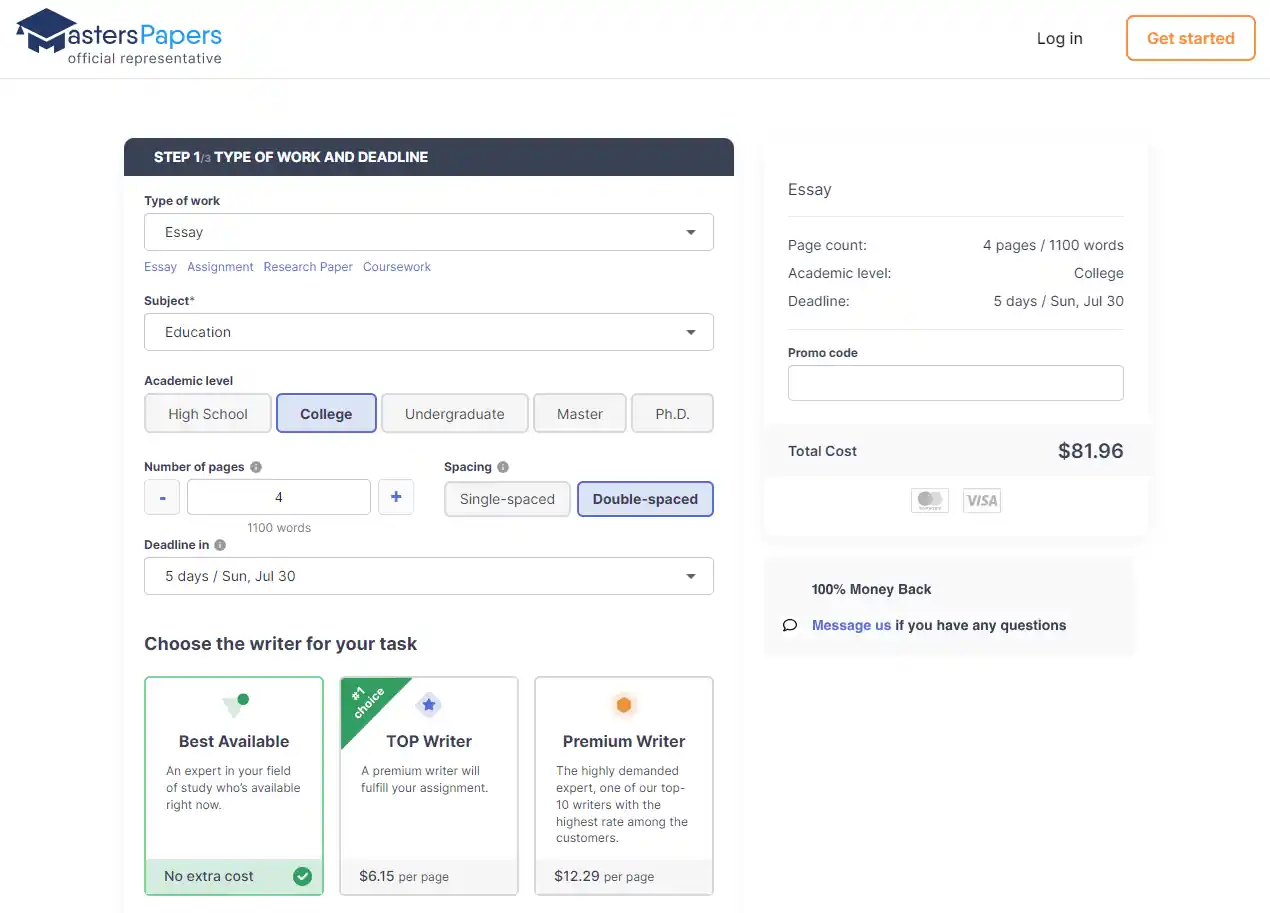This screenshot has width=1270, height=913.
Task: Increase page count with plus button
Action: [x=396, y=497]
